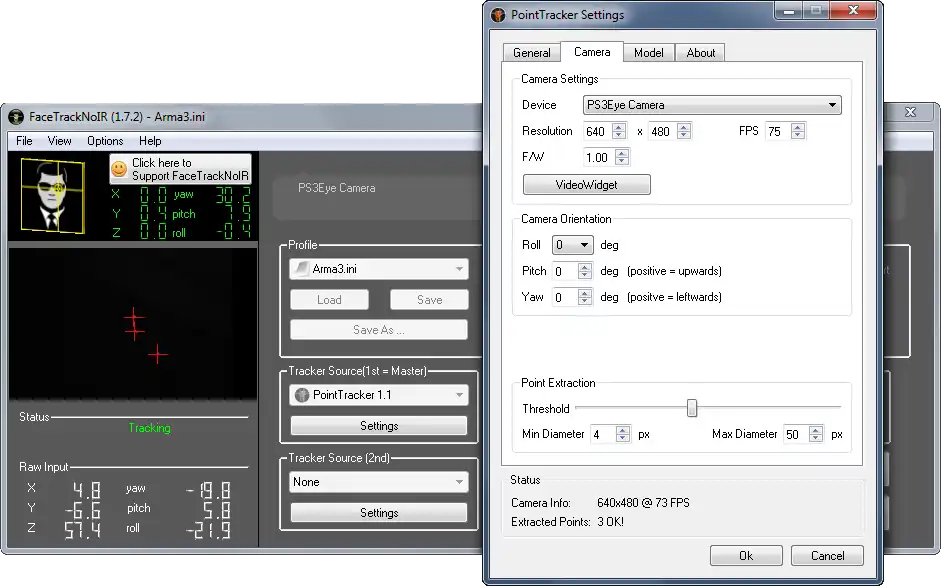Click the PS3Eye Camera label in main window
The height and width of the screenshot is (586, 941).
click(337, 188)
